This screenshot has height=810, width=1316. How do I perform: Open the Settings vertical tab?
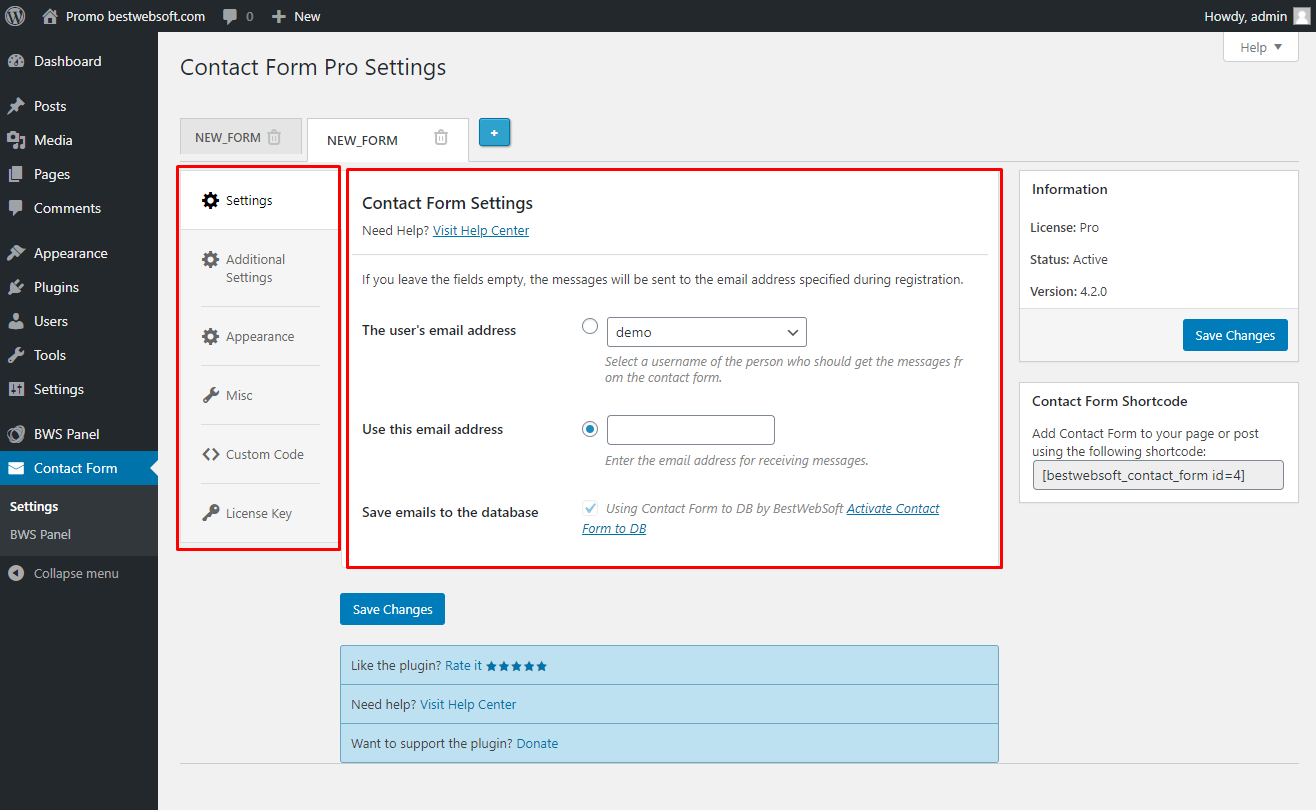[259, 200]
